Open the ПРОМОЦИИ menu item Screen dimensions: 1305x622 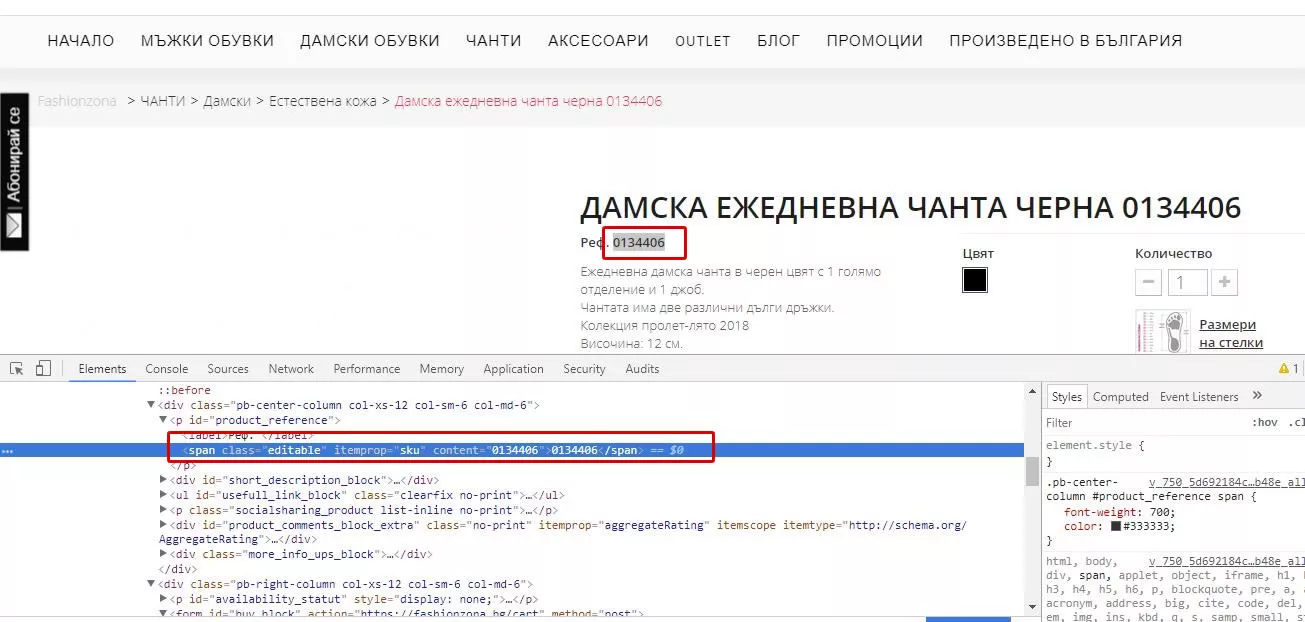click(x=874, y=41)
